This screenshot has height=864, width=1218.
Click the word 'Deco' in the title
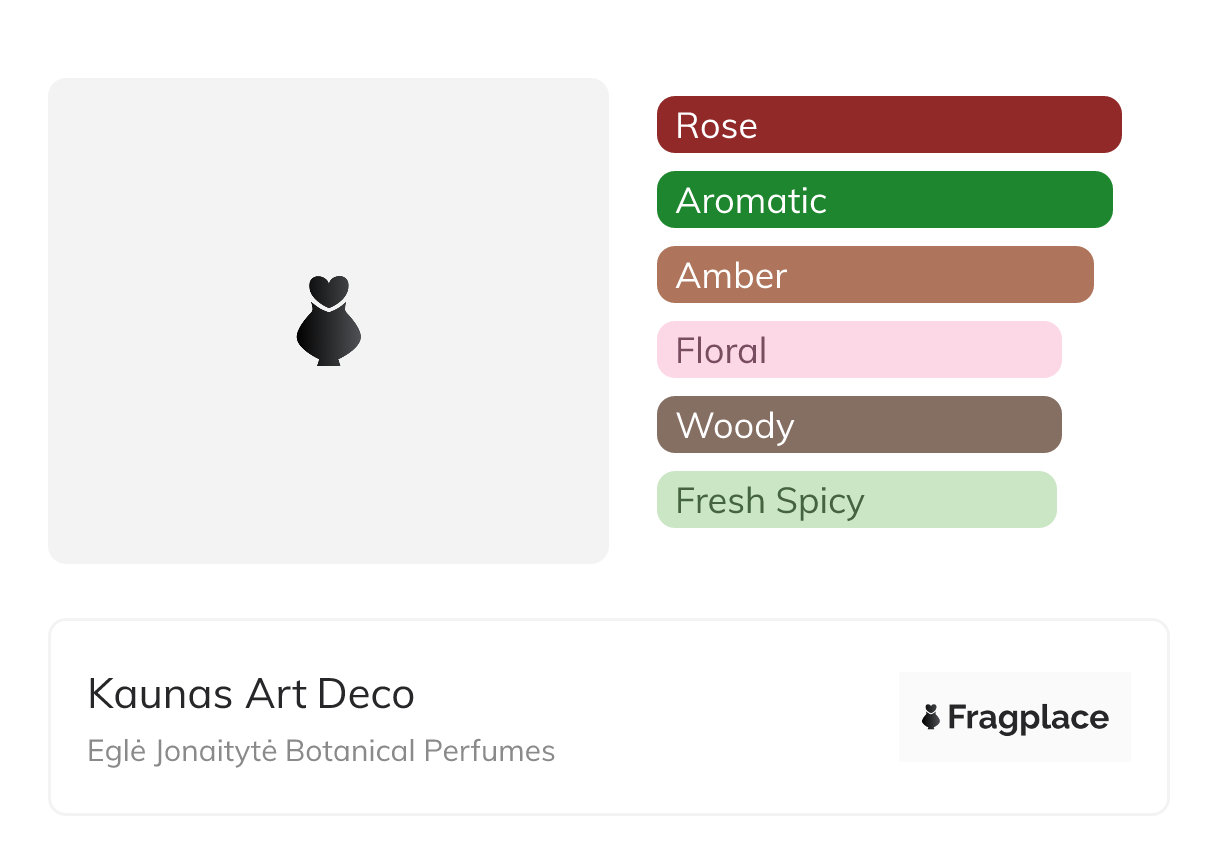click(366, 694)
